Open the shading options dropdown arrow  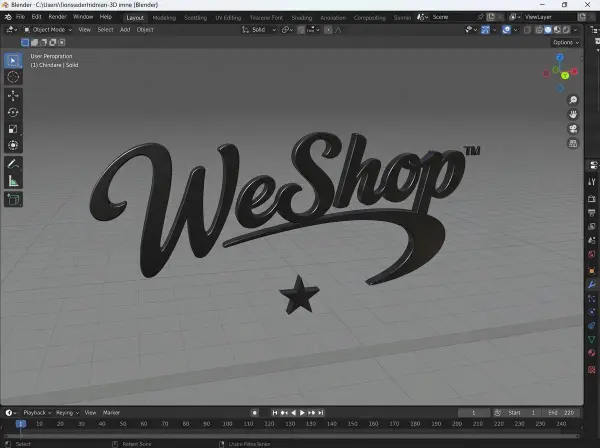[576, 30]
